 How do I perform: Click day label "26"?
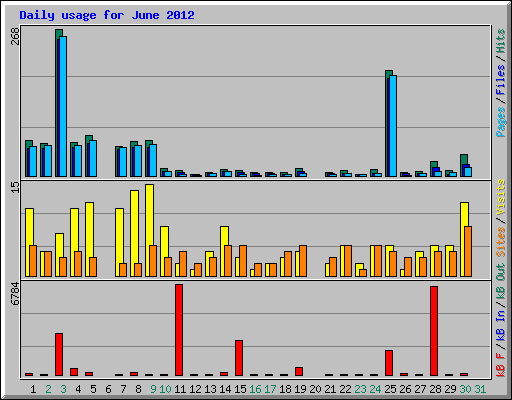[405, 389]
